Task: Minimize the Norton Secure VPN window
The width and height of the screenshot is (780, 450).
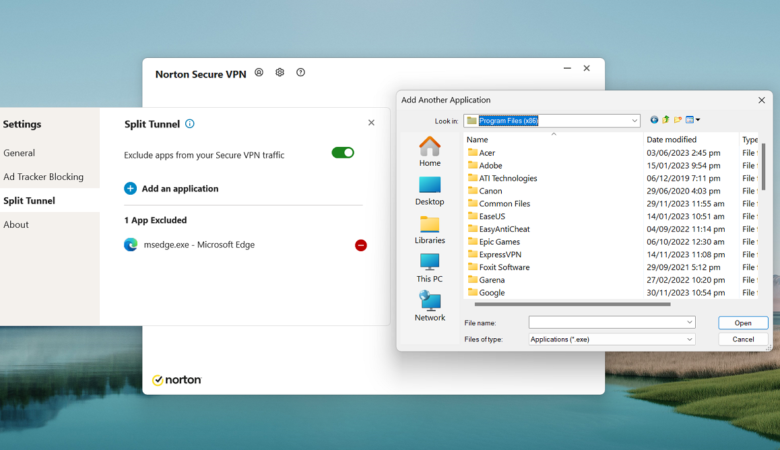Action: coord(567,68)
